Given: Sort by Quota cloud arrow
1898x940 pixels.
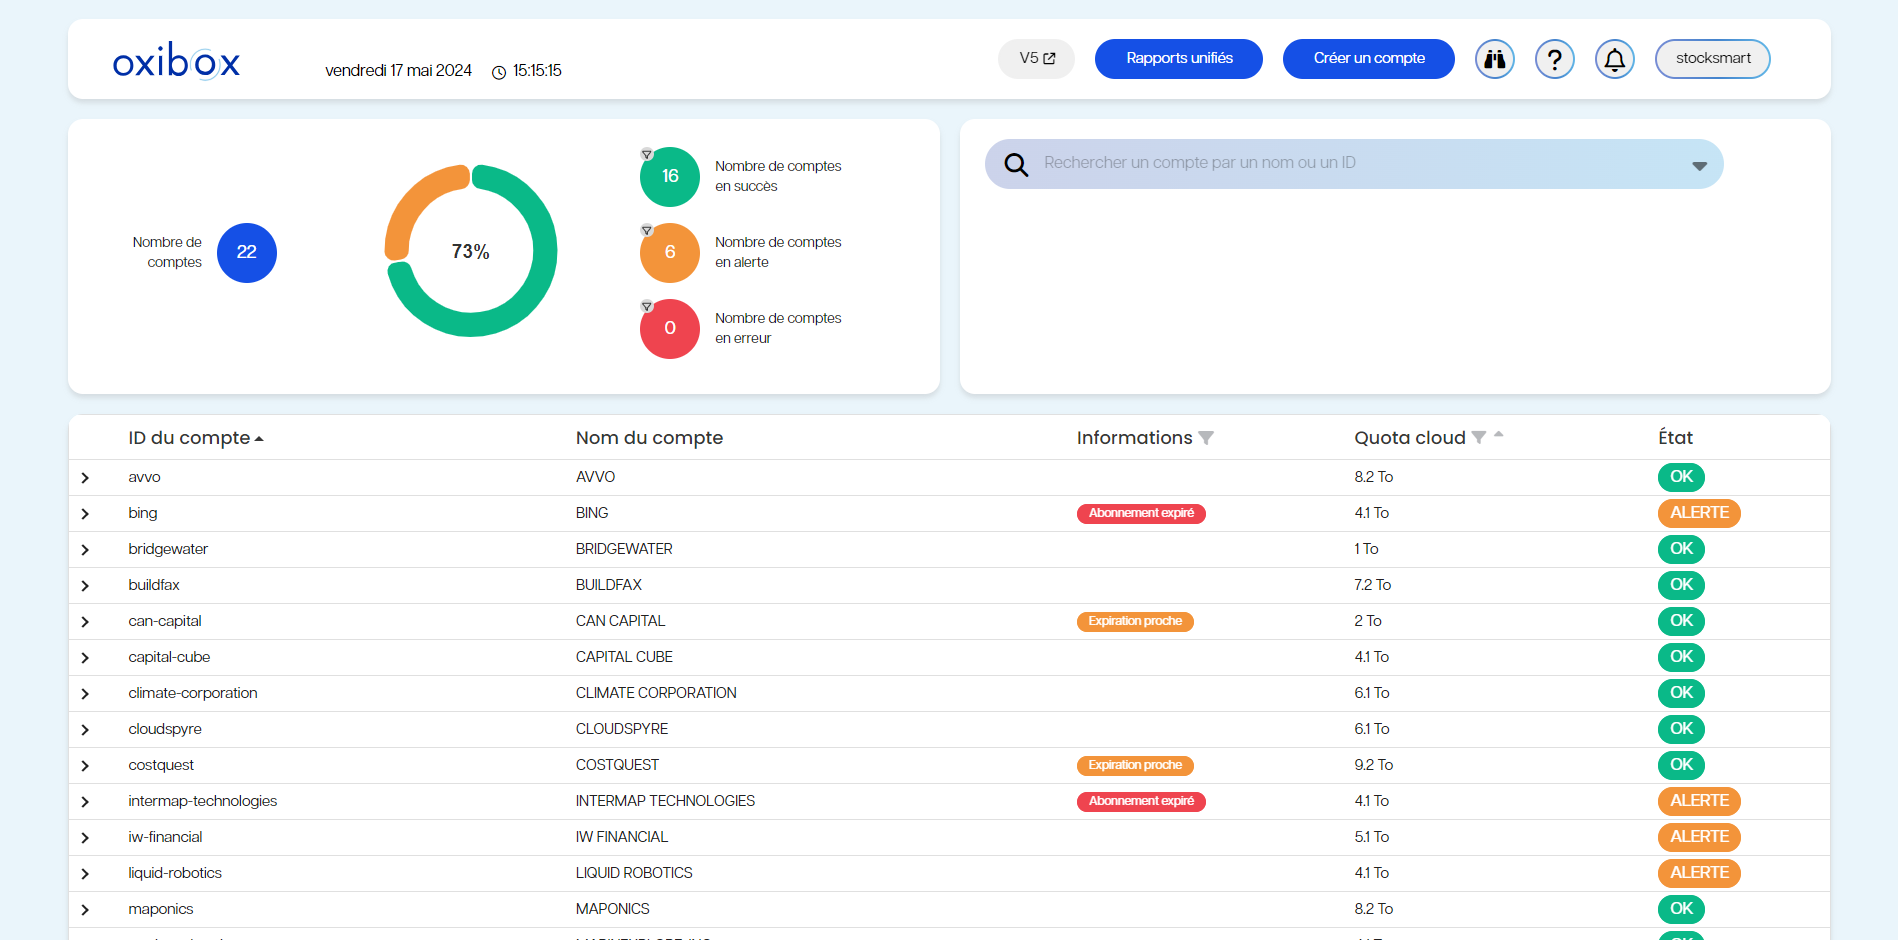Looking at the screenshot, I should 1499,434.
